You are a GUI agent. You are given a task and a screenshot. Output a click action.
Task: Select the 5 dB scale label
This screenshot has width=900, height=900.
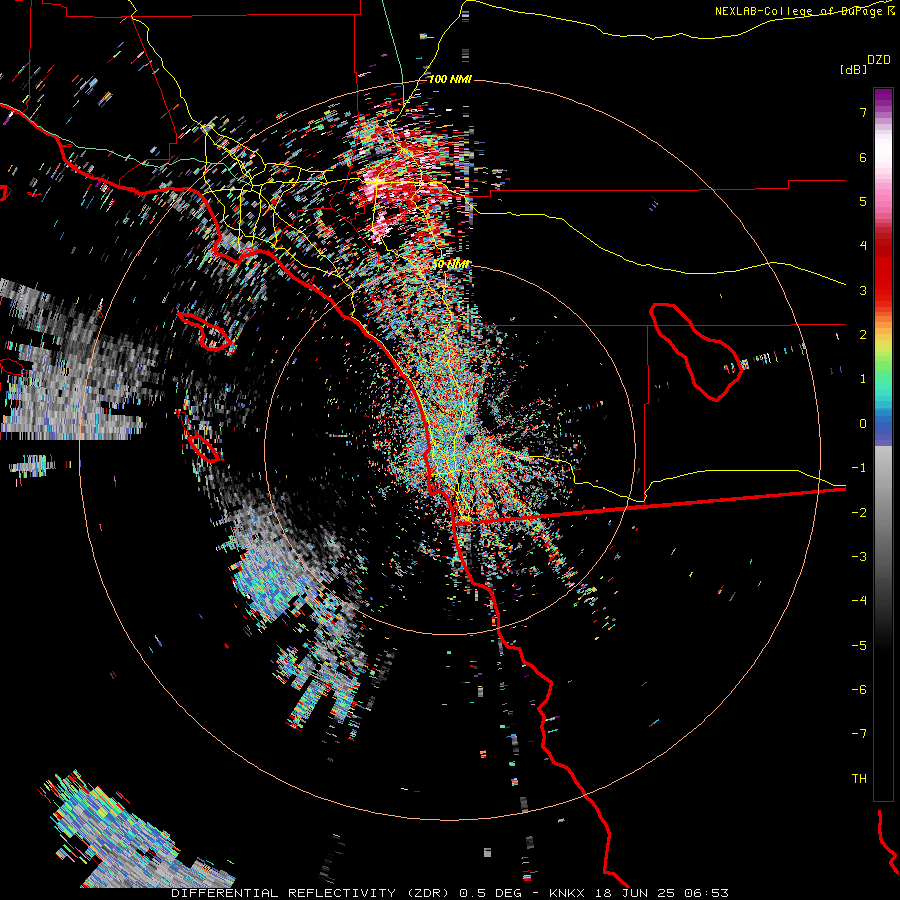click(863, 201)
